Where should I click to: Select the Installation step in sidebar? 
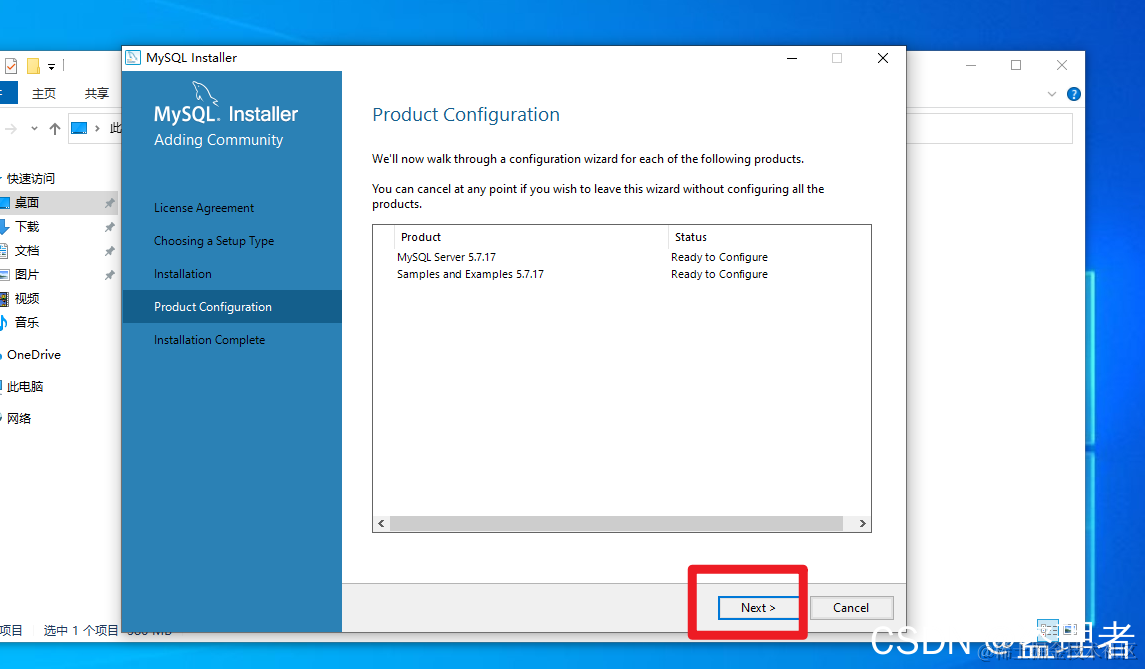point(183,274)
